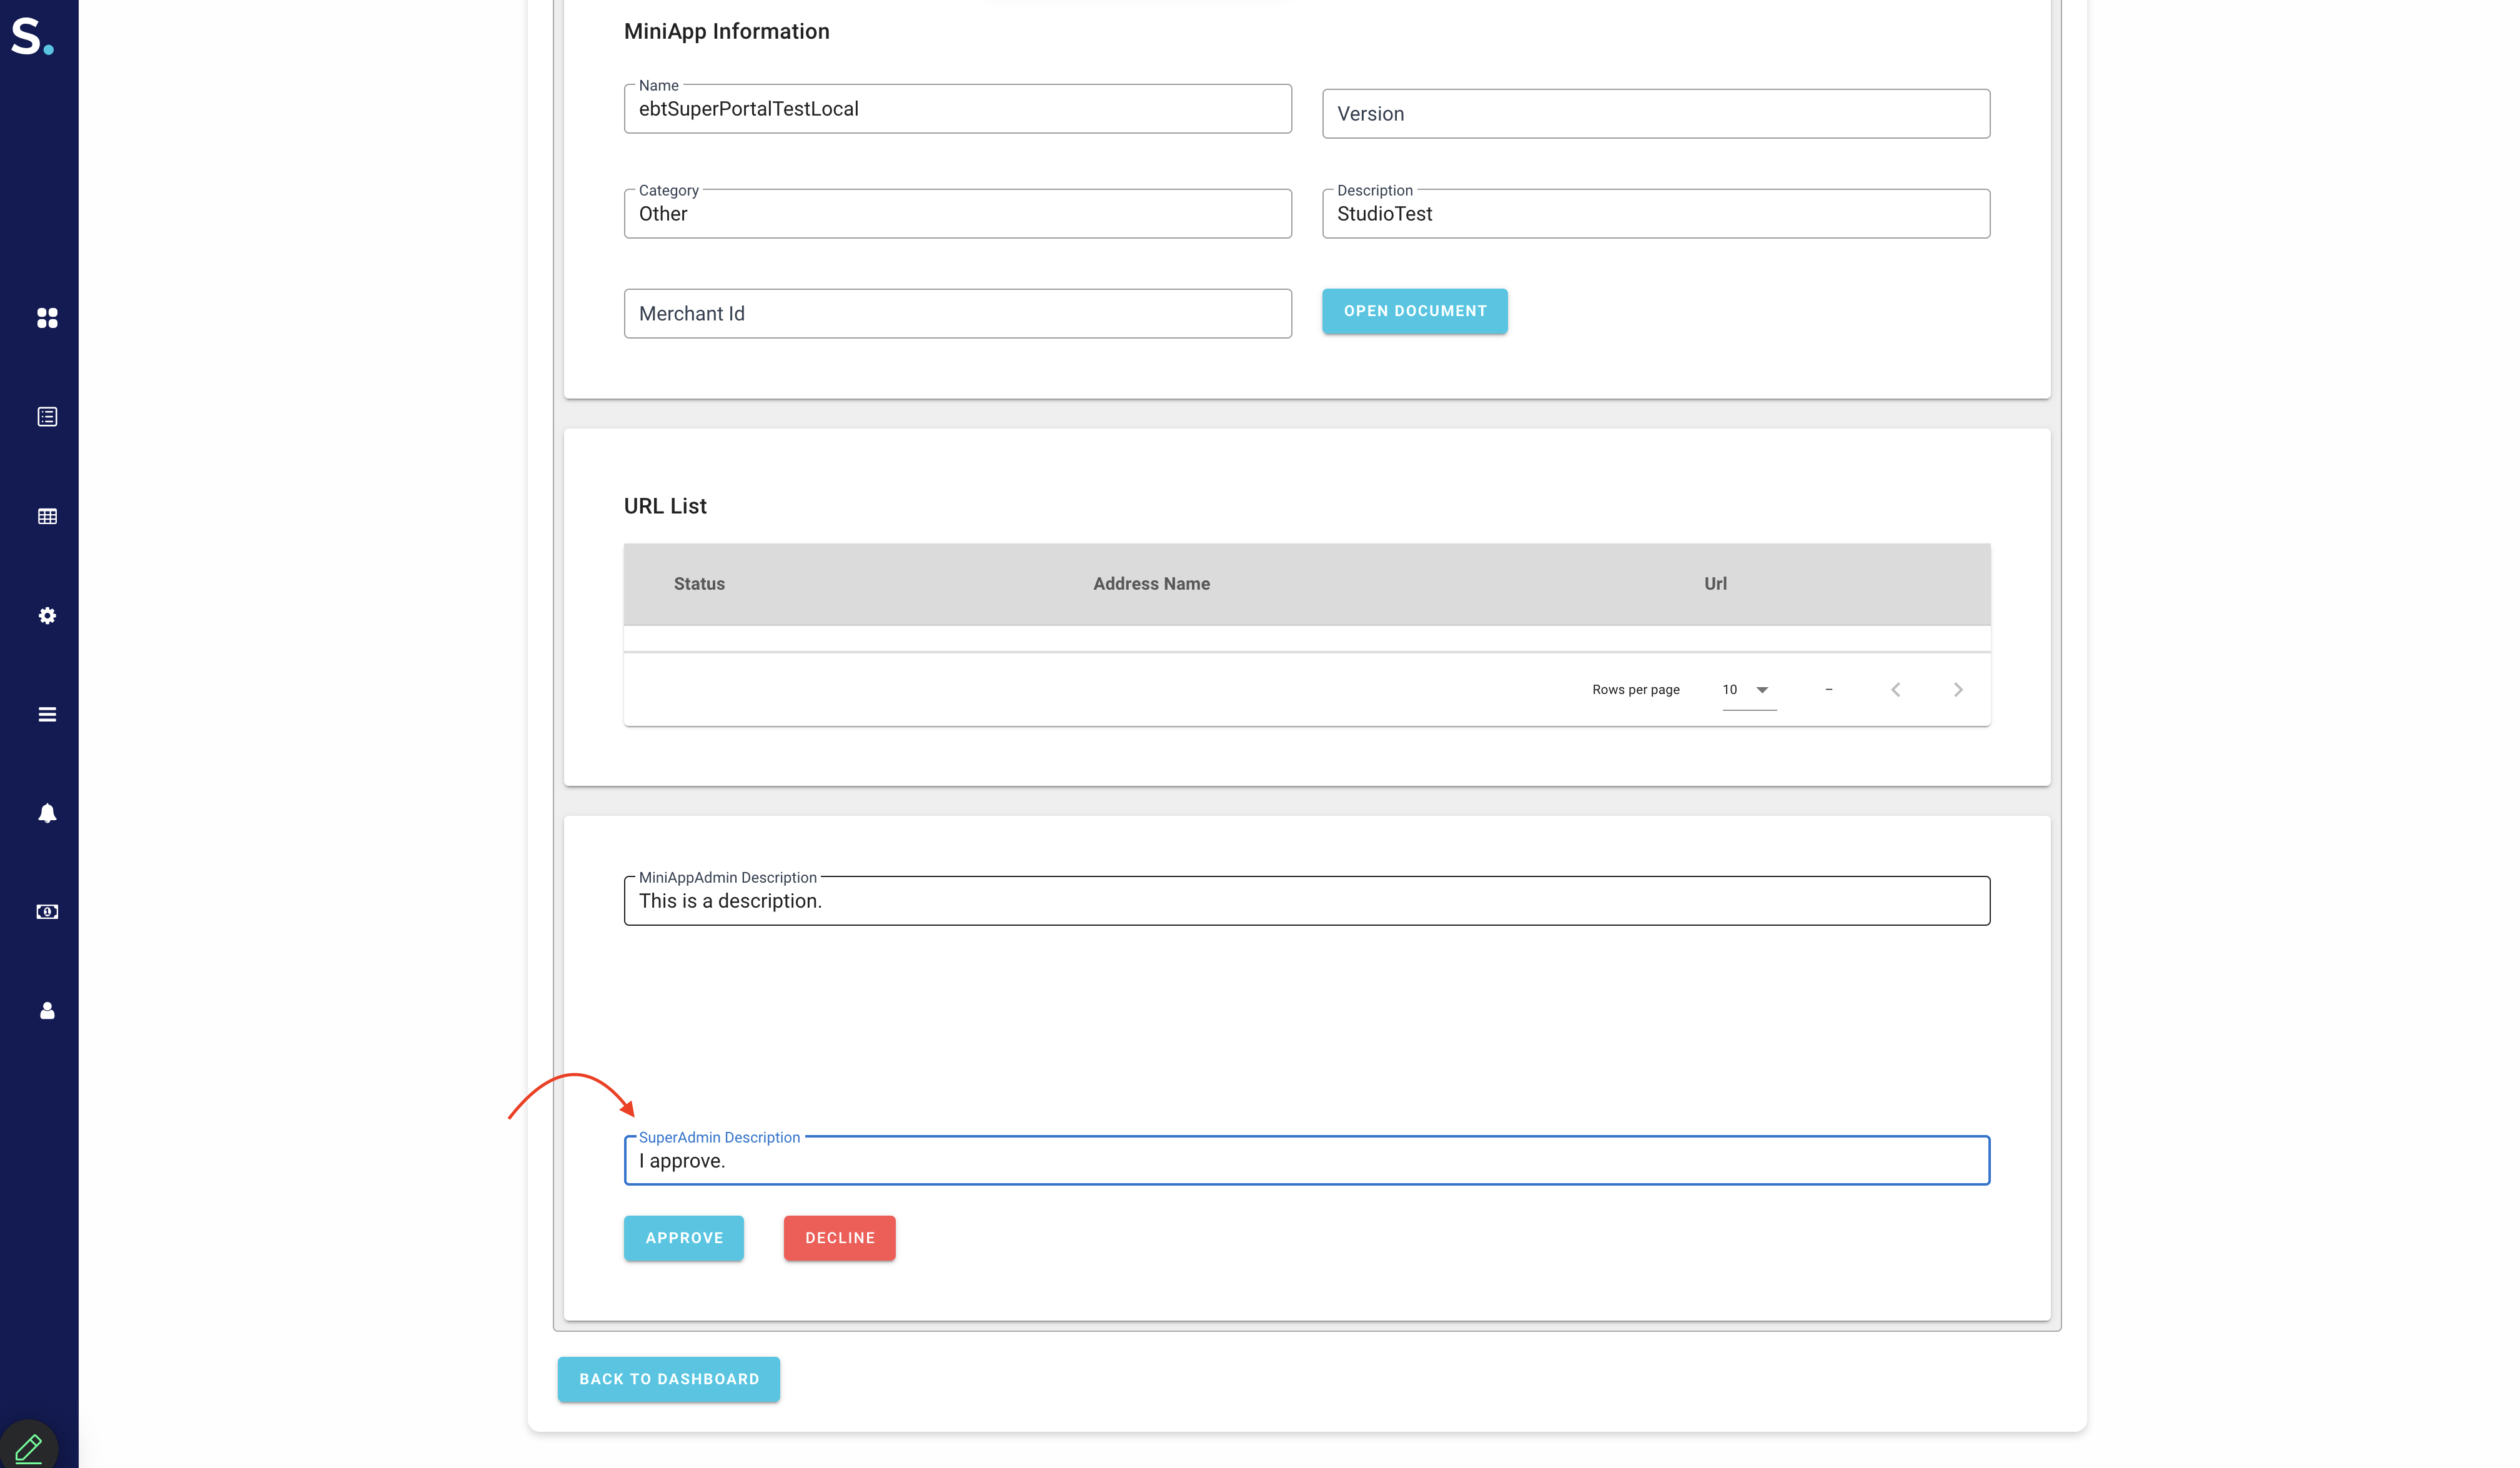The image size is (2520, 1468).
Task: Open the money payment icon in sidebar
Action: (47, 912)
